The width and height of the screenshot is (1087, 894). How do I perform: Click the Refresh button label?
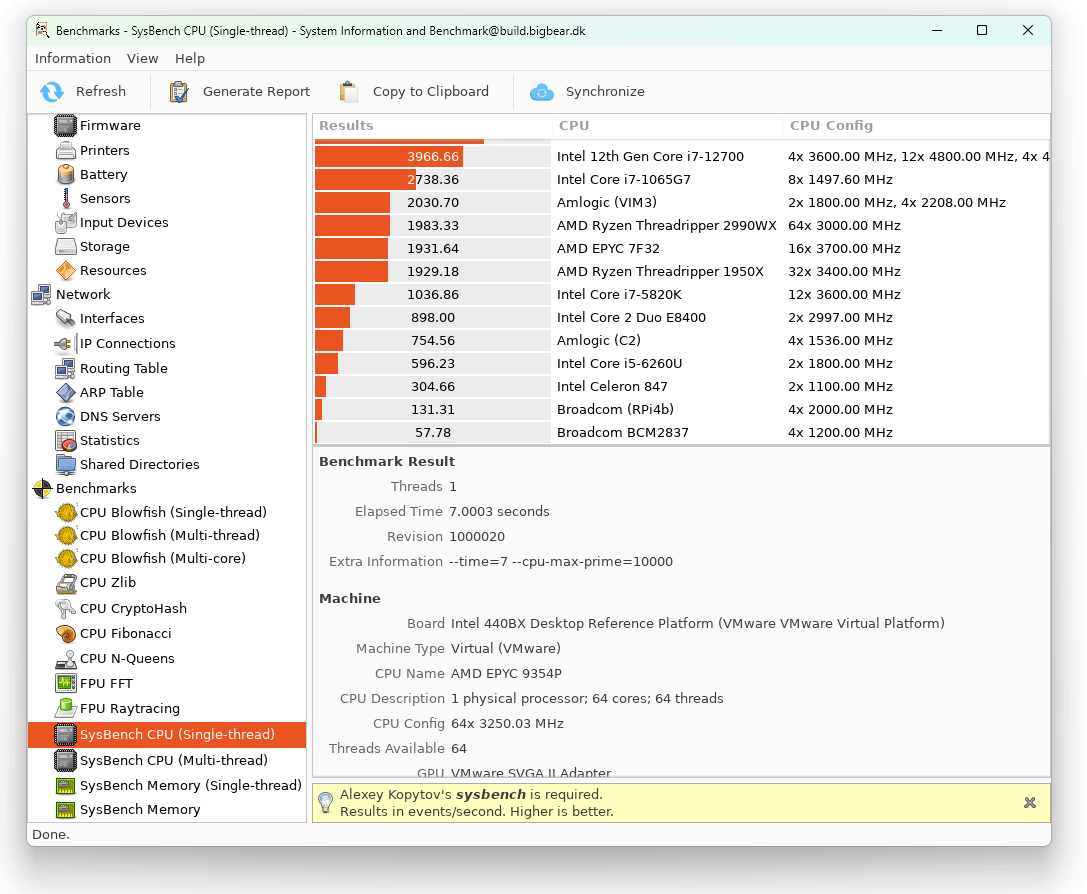point(101,91)
